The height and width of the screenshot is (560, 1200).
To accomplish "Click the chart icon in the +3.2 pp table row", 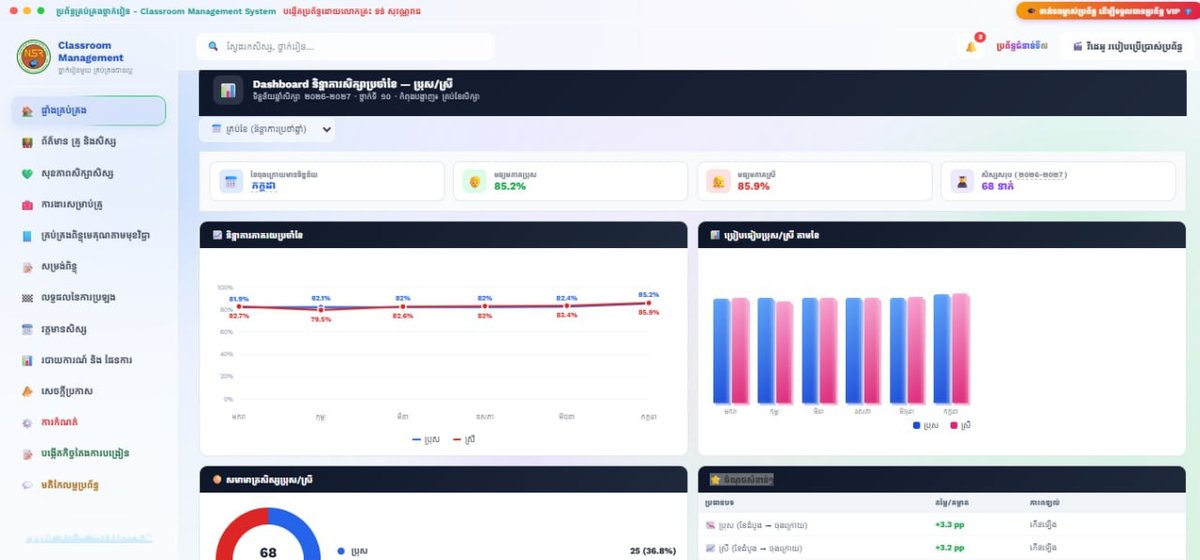I will point(711,548).
